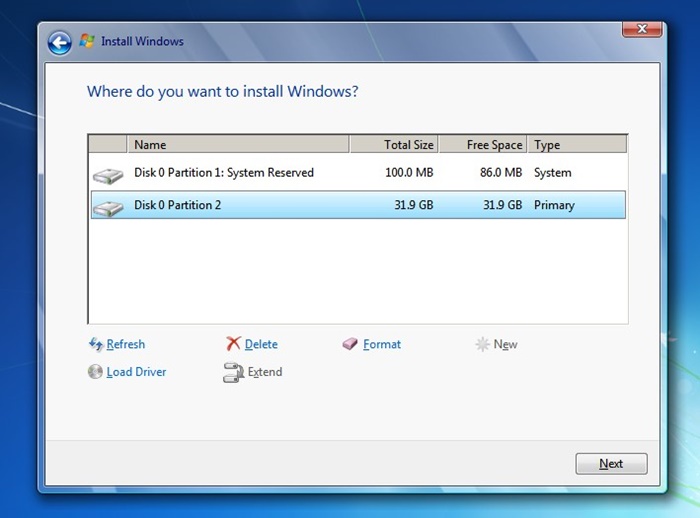Select Disk 0 Partition 1: System Reserved
Image resolution: width=700 pixels, height=518 pixels.
coord(358,173)
